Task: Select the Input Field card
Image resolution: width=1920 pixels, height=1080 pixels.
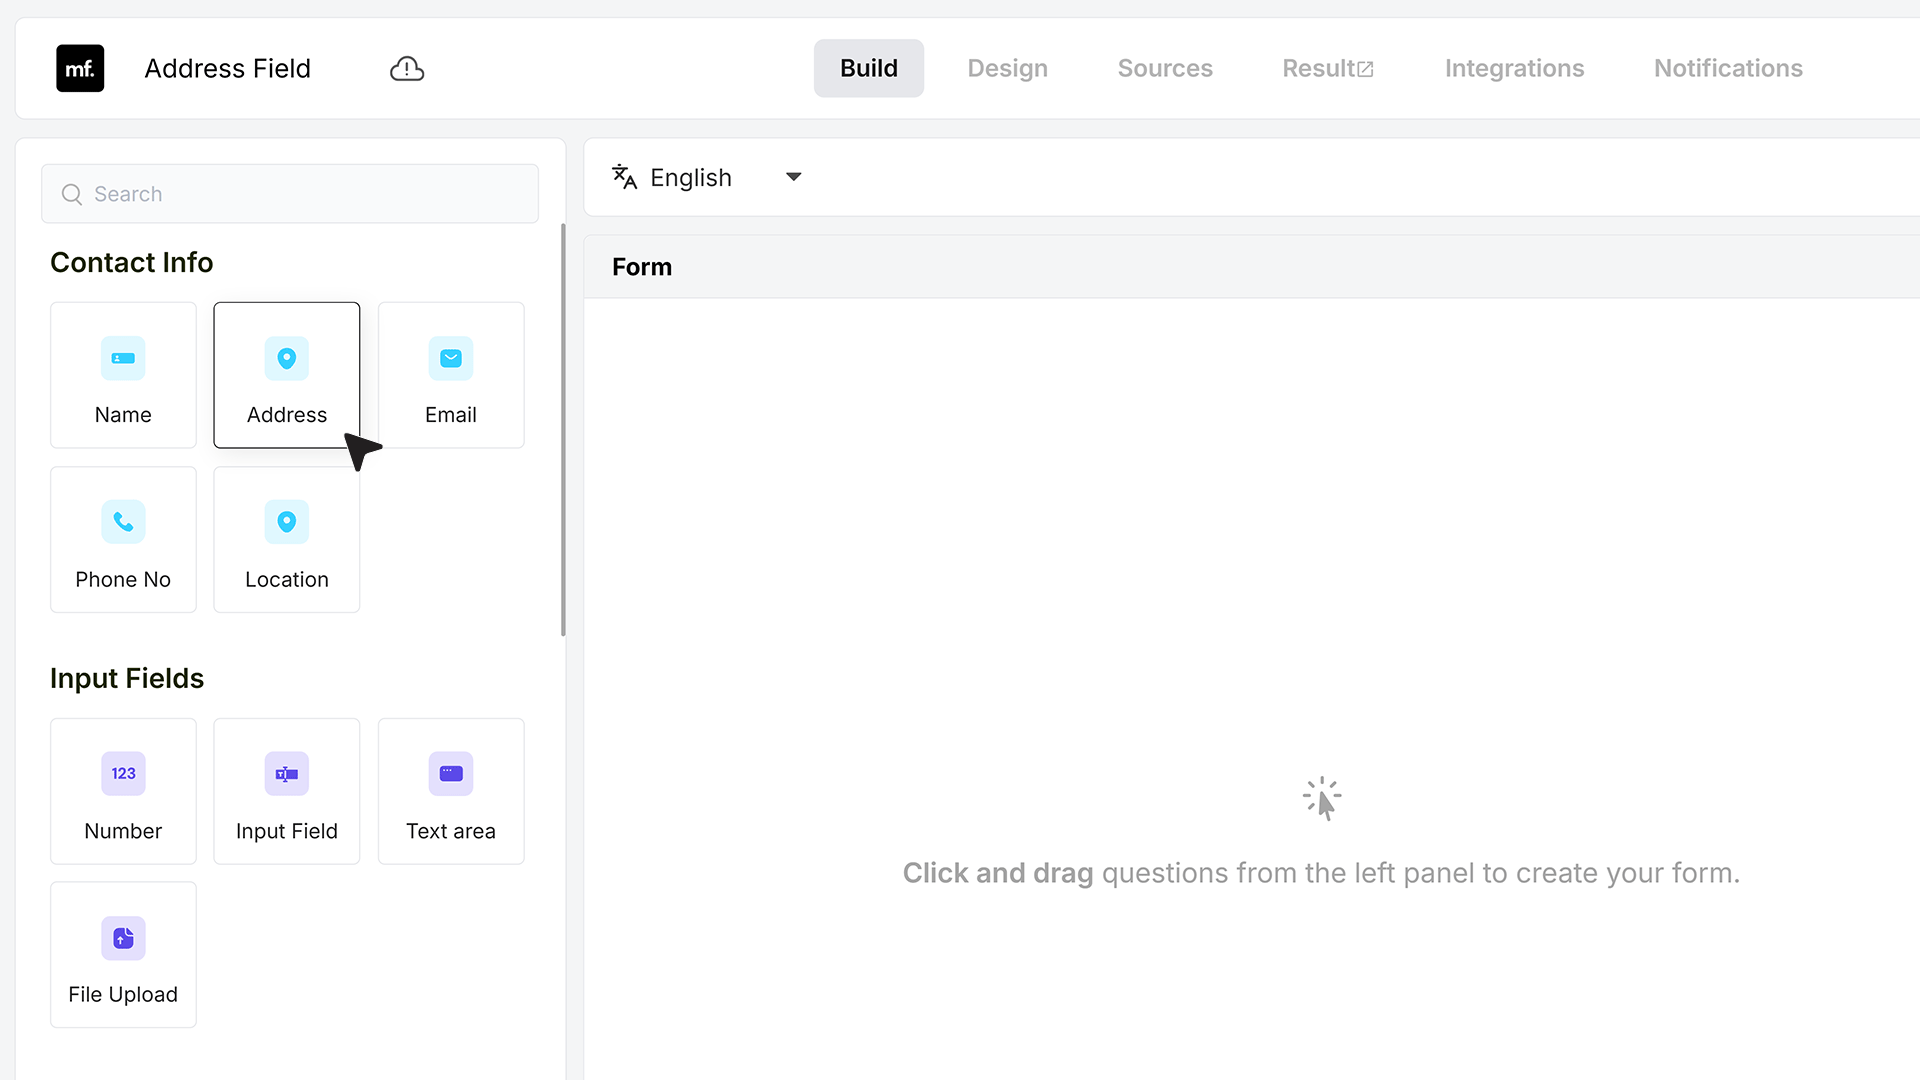Action: [287, 791]
